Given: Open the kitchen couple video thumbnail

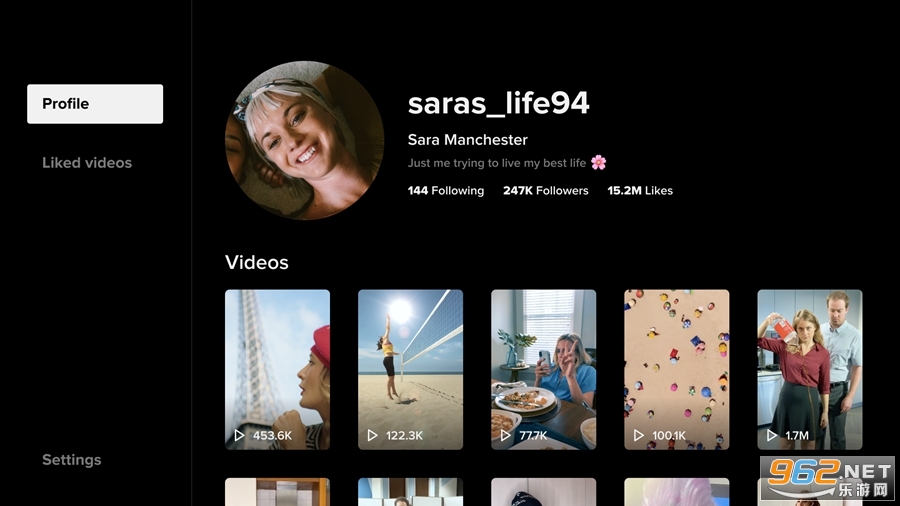Looking at the screenshot, I should tap(810, 369).
